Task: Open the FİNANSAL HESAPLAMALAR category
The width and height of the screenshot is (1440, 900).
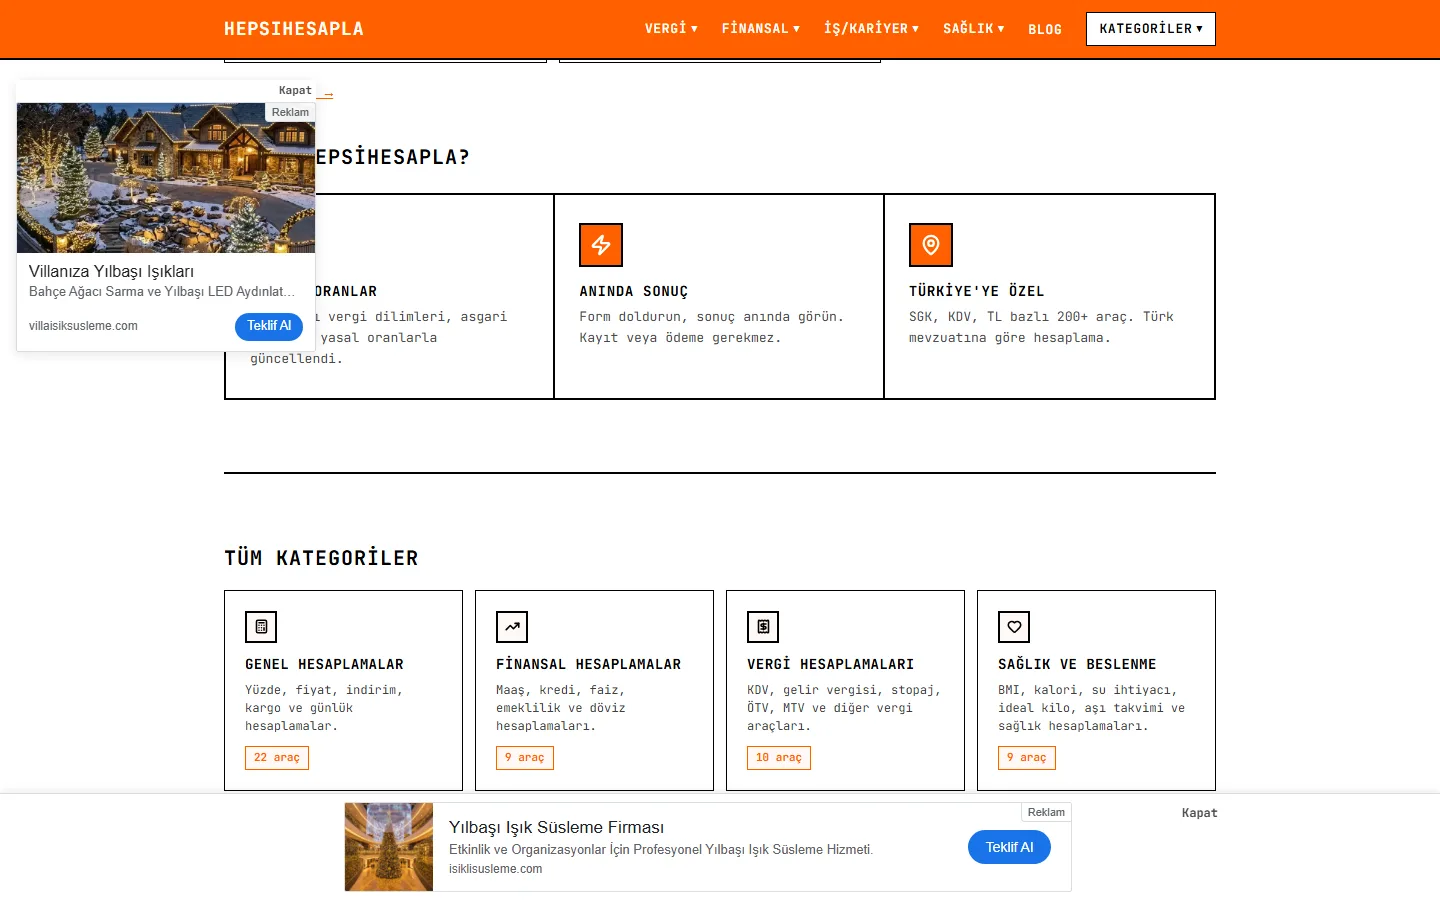Action: pyautogui.click(x=594, y=690)
